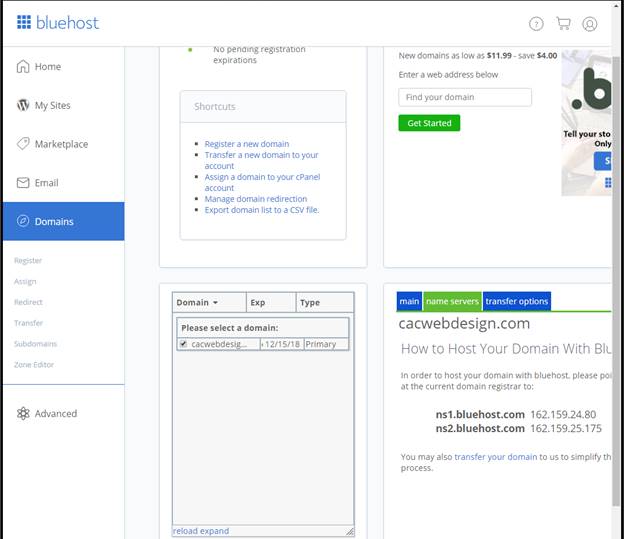This screenshot has width=624, height=539.
Task: Open Zone Editor in the Domains submenu
Action: click(x=34, y=365)
